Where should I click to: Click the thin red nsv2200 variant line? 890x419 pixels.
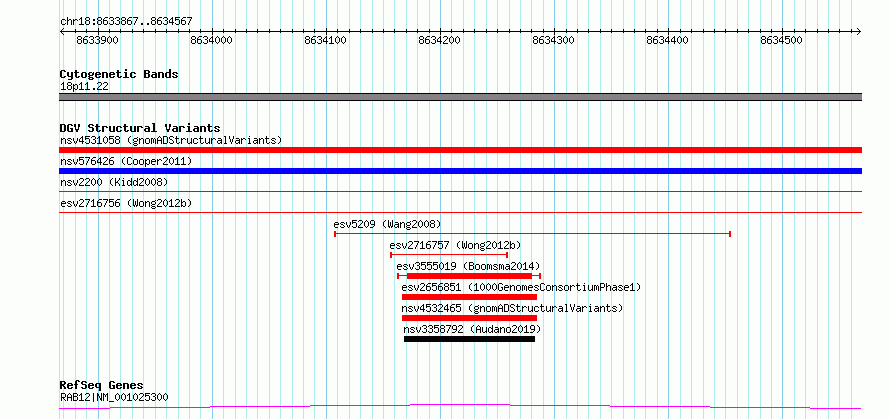click(x=460, y=192)
